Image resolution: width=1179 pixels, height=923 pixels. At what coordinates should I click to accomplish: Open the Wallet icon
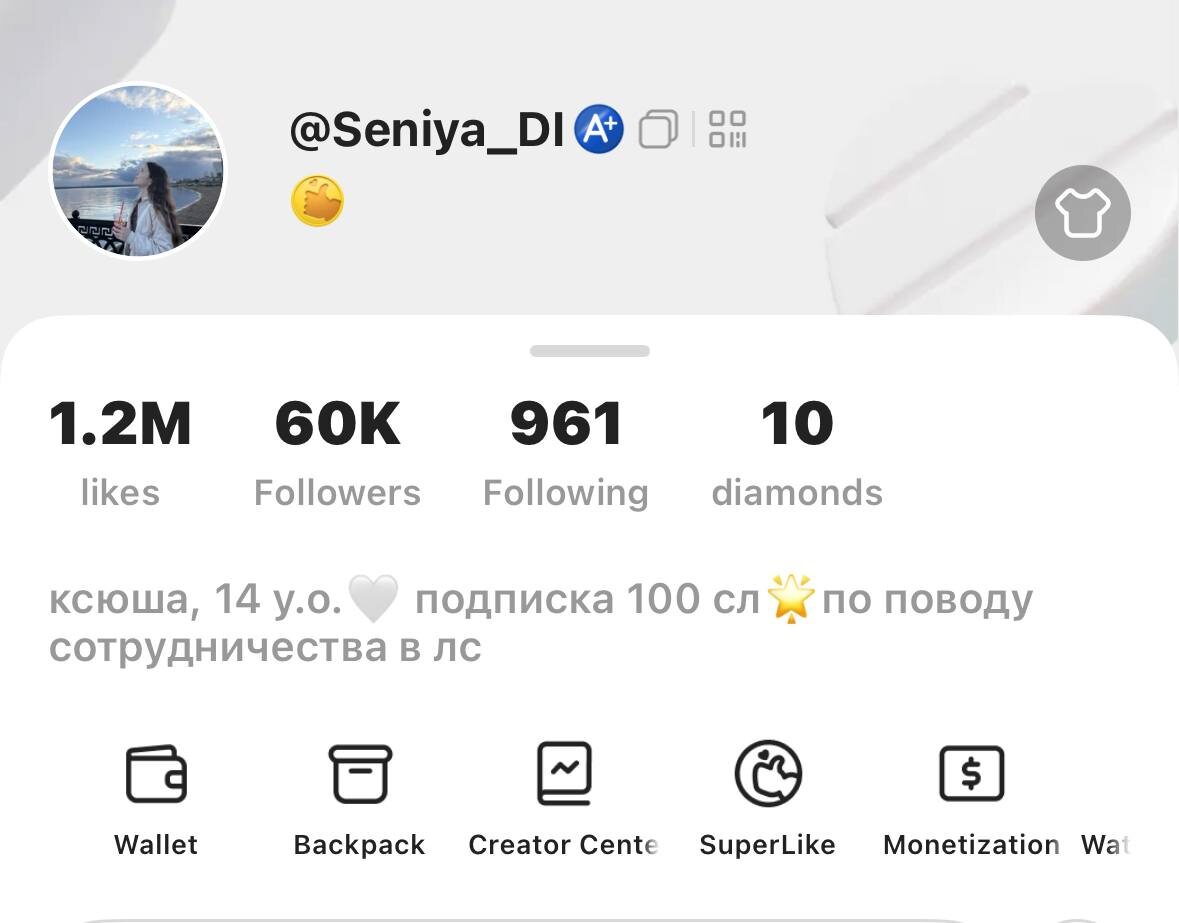click(156, 773)
